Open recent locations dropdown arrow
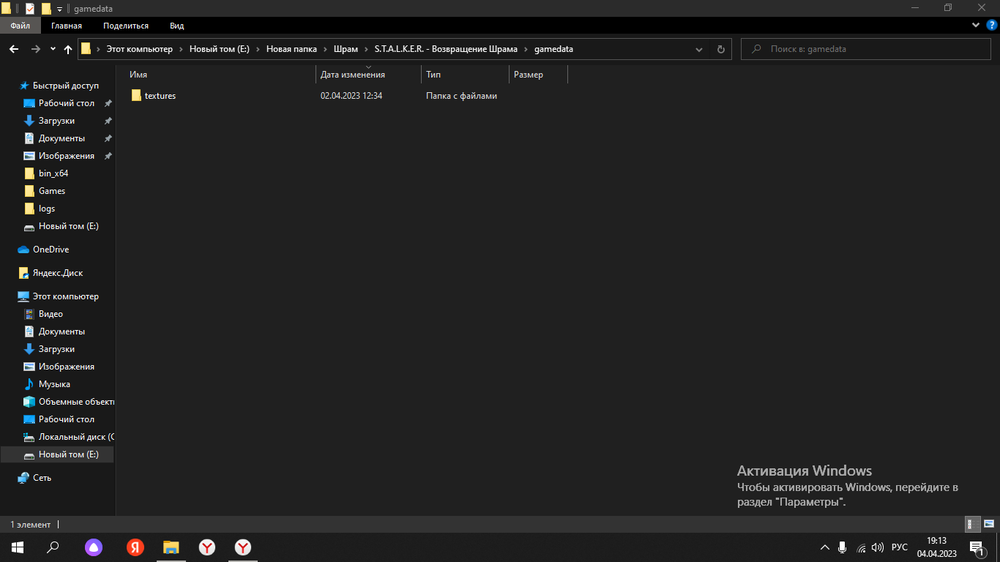This screenshot has height=562, width=1000. (53, 49)
